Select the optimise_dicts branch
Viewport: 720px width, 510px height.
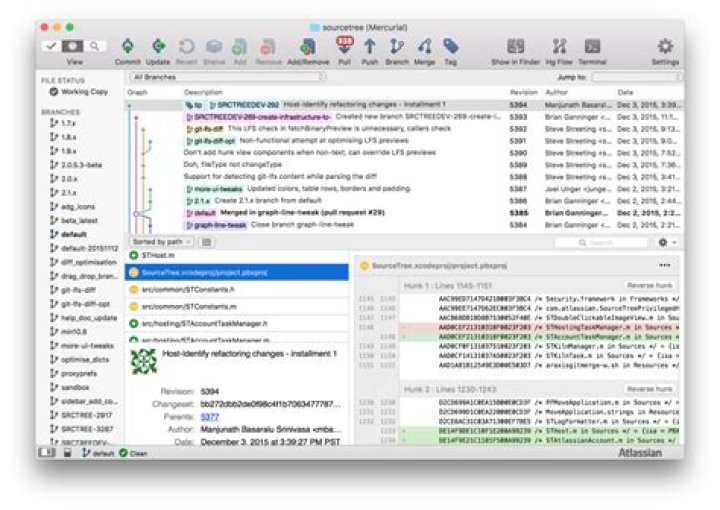point(86,359)
